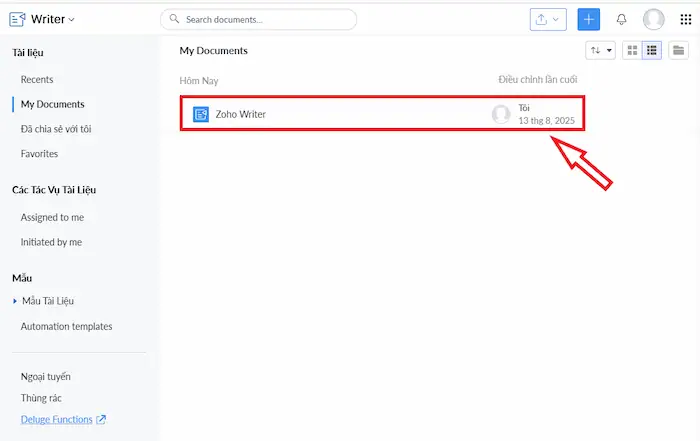Open the notifications bell
Screen dimensions: 700x441
pyautogui.click(x=622, y=19)
